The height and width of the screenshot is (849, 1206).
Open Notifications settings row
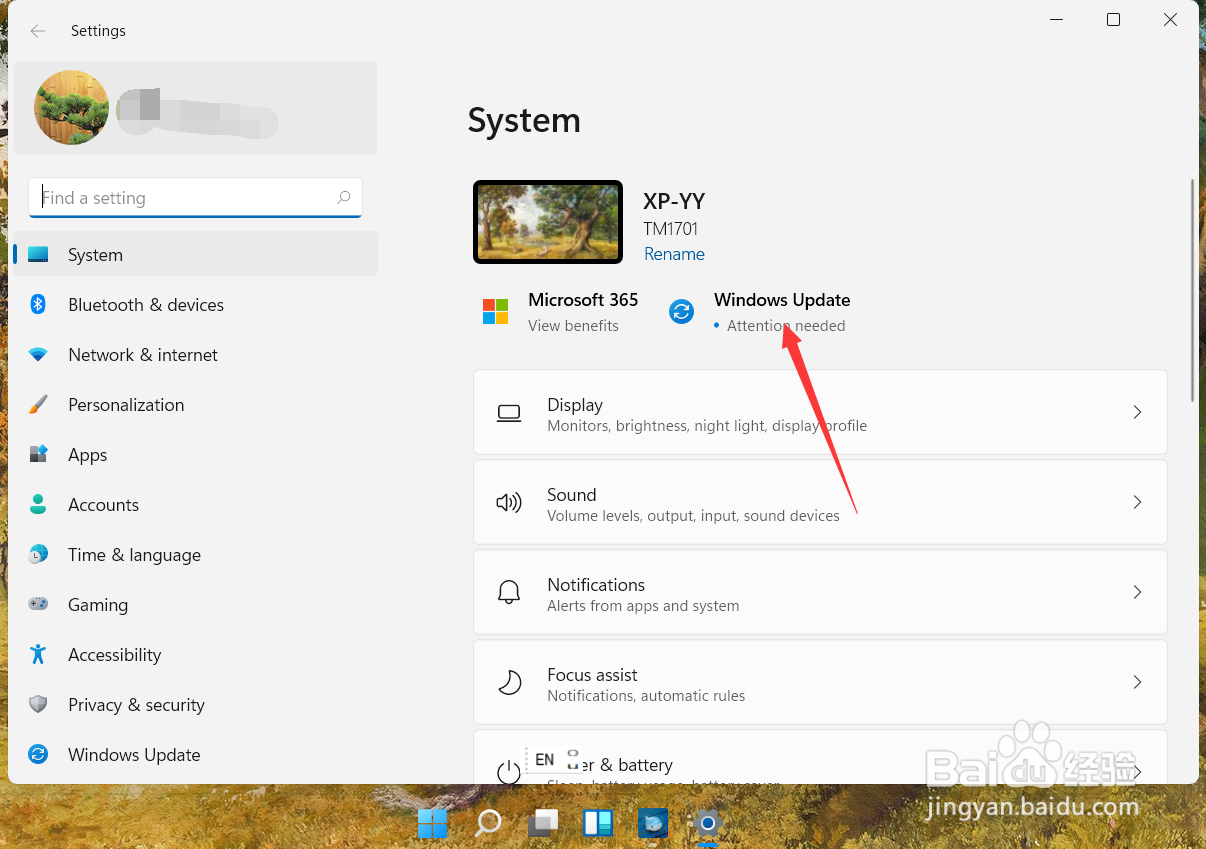coord(820,592)
